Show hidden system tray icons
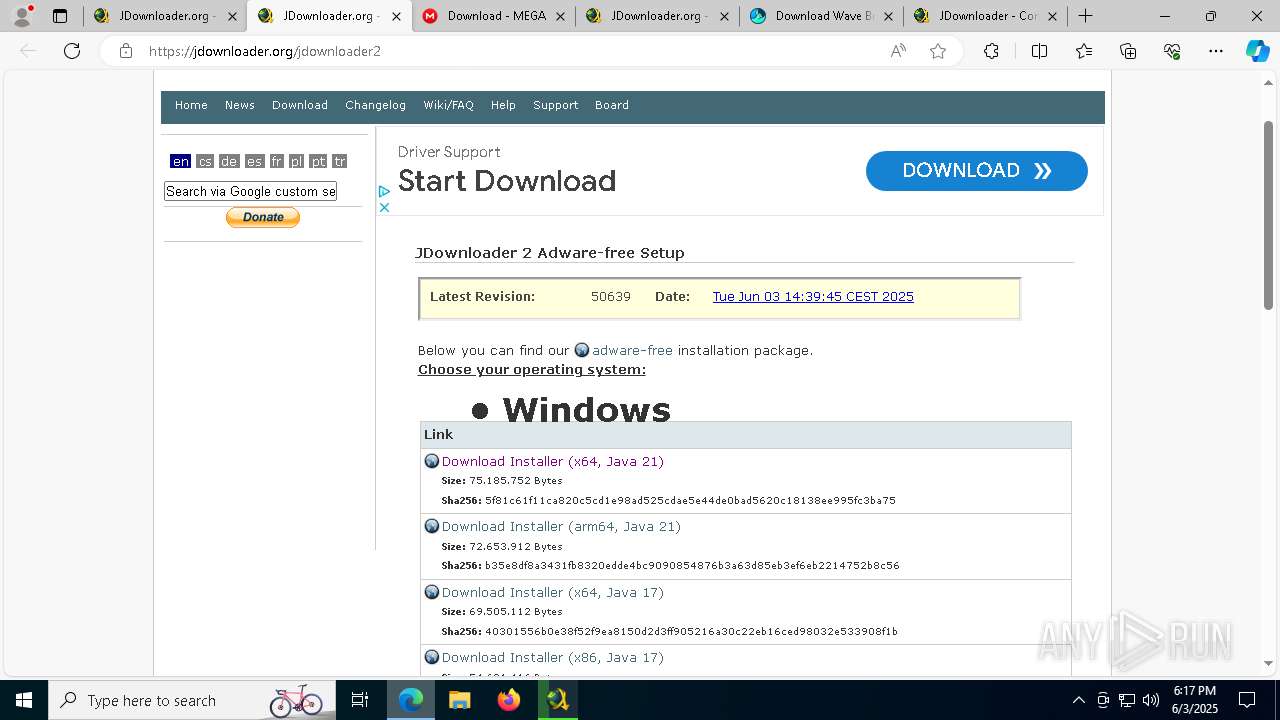Viewport: 1280px width, 720px height. pyautogui.click(x=1078, y=700)
